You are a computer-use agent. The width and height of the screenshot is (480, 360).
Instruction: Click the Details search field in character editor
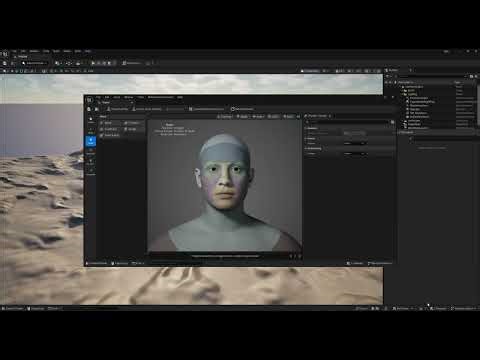pyautogui.click(x=347, y=122)
